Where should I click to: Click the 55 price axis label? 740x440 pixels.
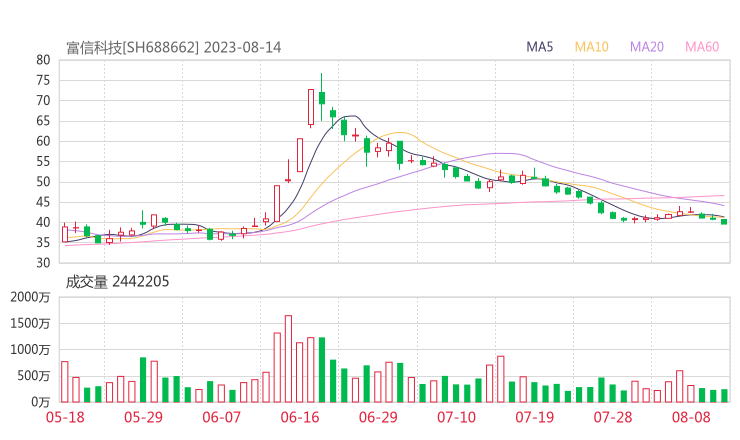point(43,161)
